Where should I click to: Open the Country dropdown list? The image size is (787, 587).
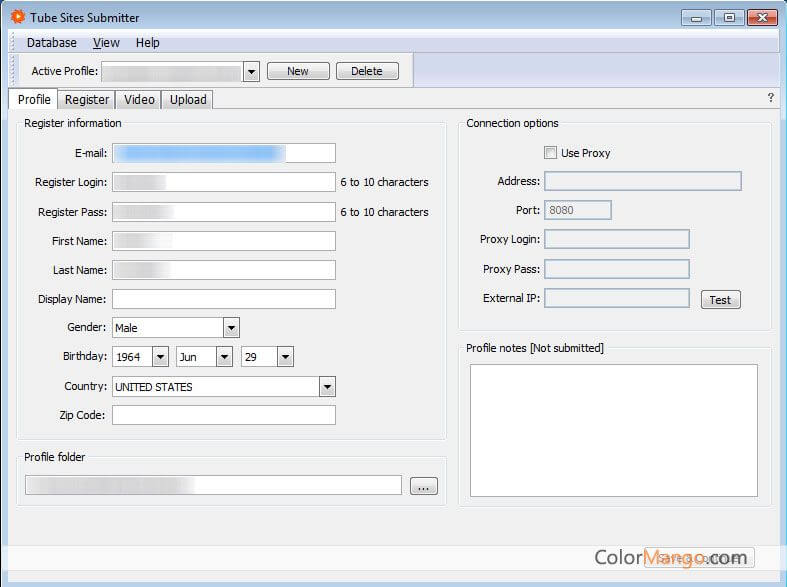tap(327, 387)
